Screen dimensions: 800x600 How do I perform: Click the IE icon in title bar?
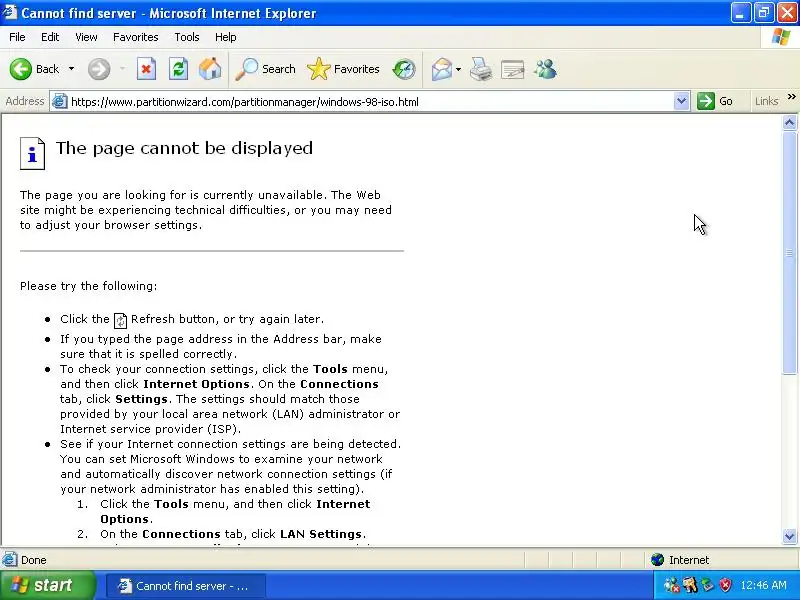10,12
